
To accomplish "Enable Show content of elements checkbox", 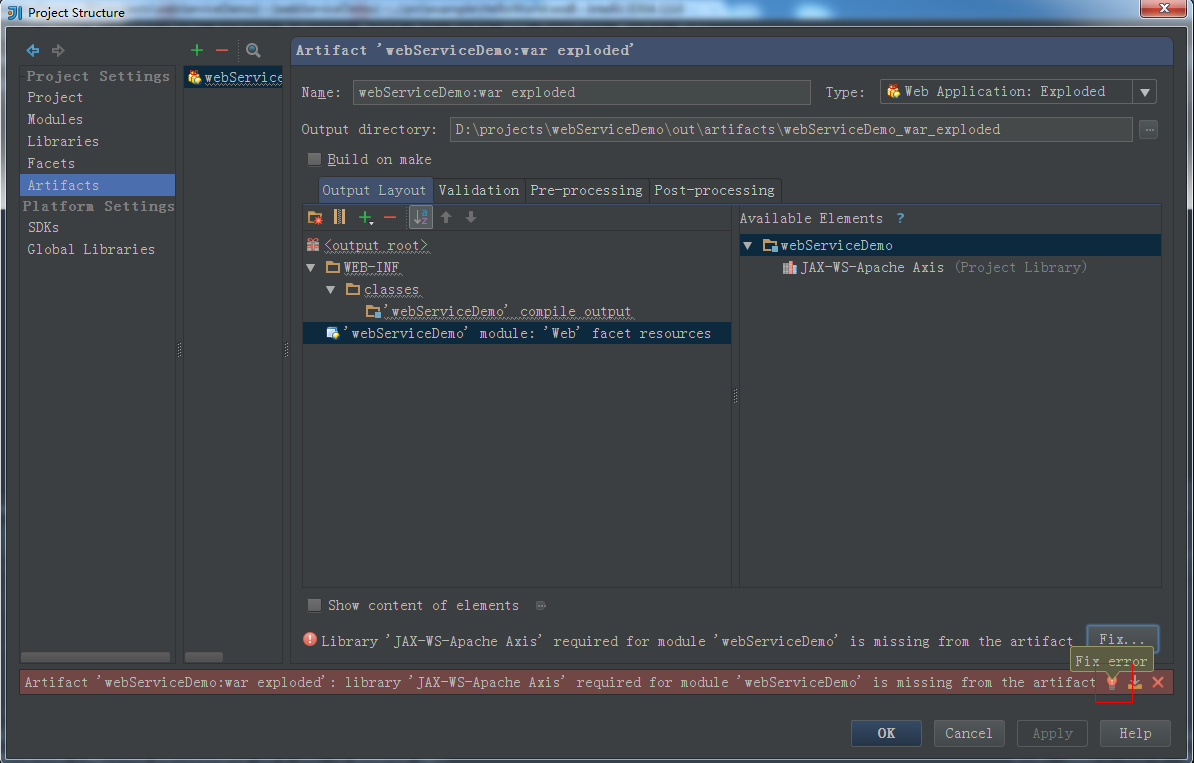I will [314, 605].
